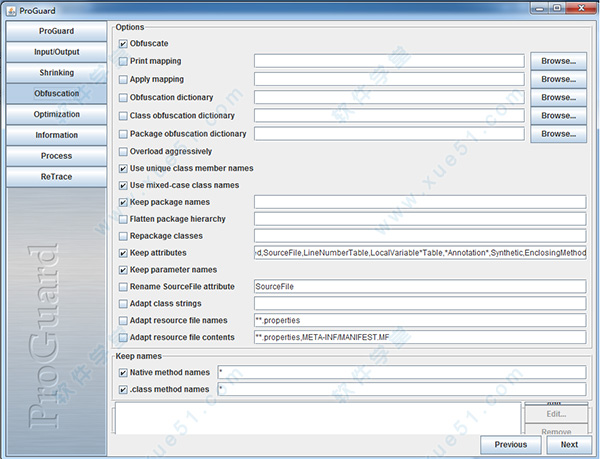This screenshot has width=600, height=459.
Task: Open the Shrinking tab
Action: 56,73
